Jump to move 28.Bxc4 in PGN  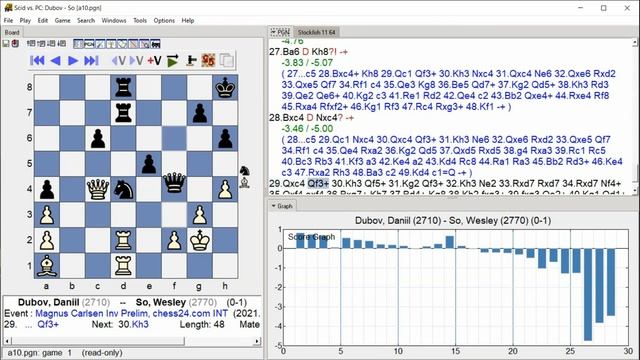pos(287,118)
